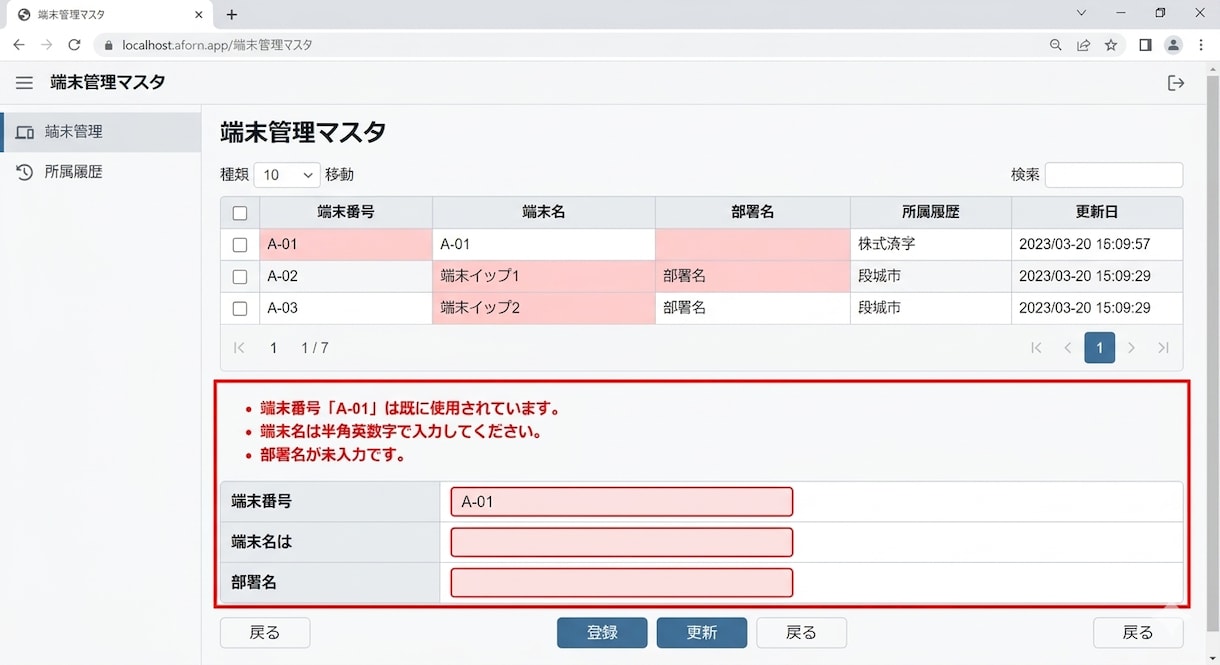Click the 戻る button at bottom right

pyautogui.click(x=1138, y=633)
